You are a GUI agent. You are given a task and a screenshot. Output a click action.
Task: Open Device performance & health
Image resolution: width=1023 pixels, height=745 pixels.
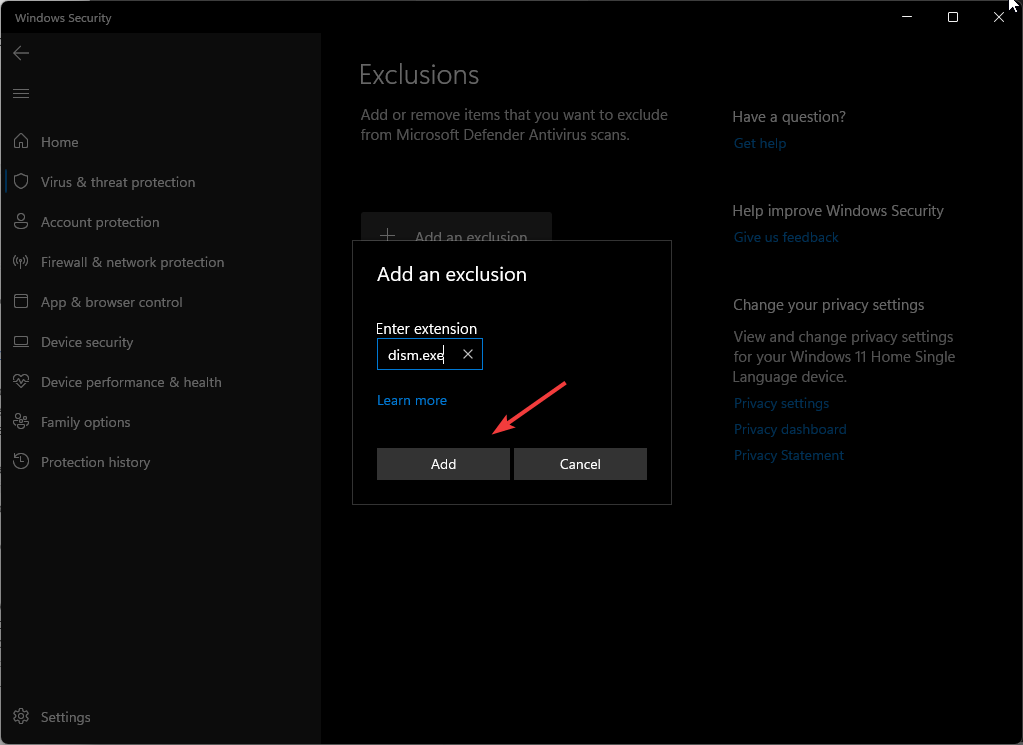131,382
